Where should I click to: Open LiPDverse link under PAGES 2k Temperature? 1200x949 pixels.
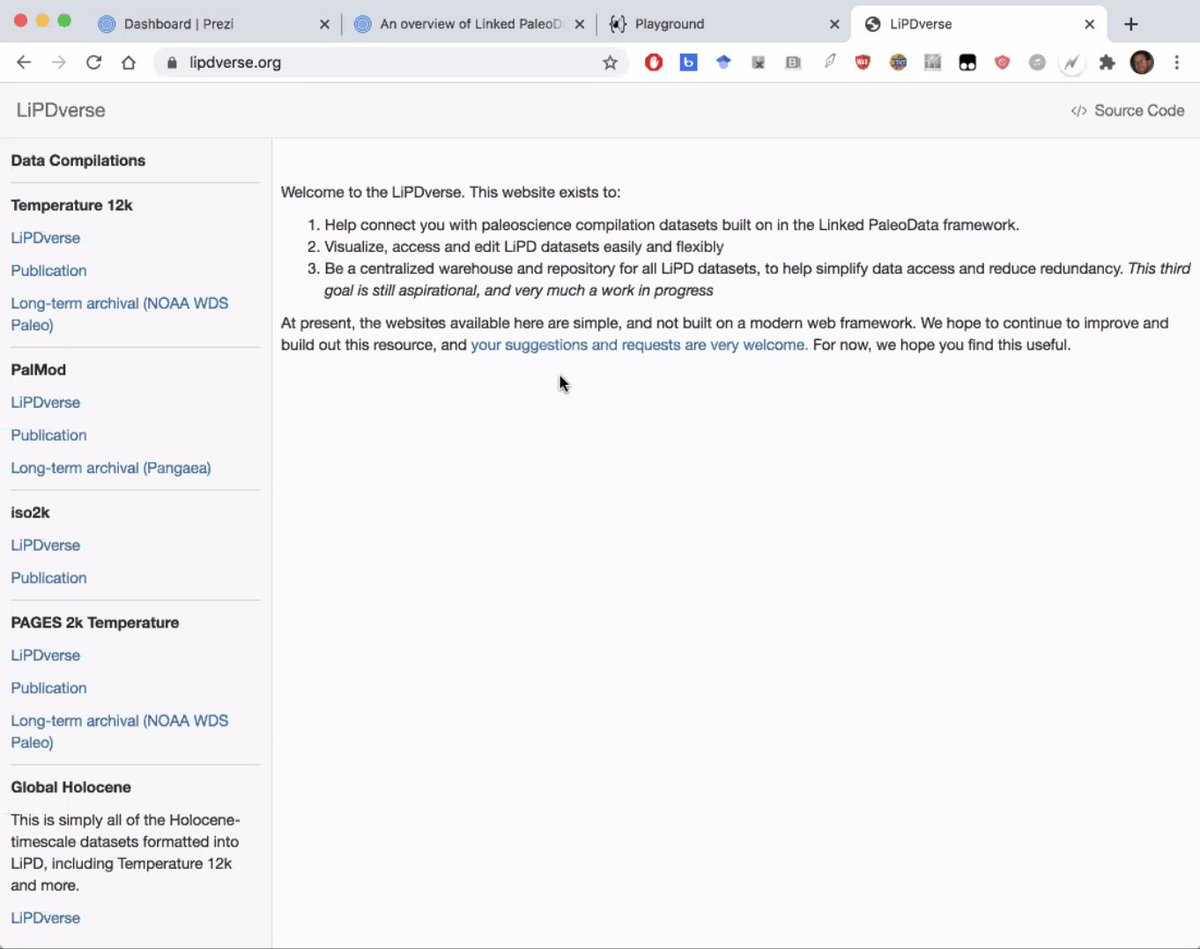click(45, 655)
